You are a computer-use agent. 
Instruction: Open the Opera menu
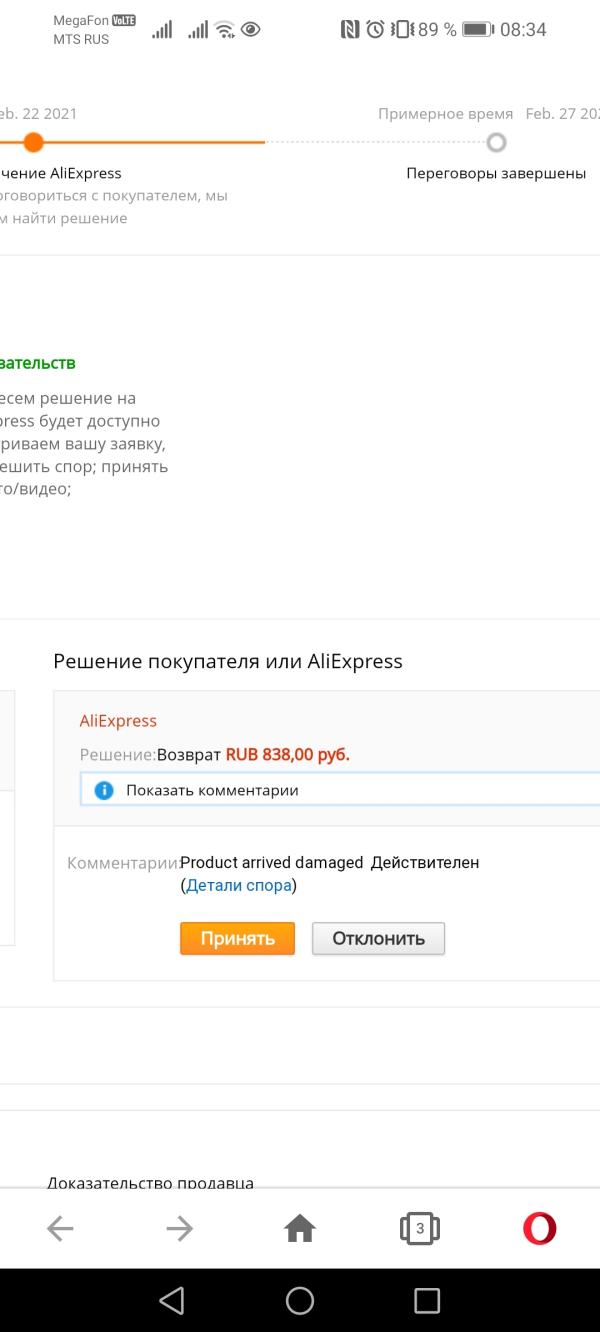pos(540,1228)
